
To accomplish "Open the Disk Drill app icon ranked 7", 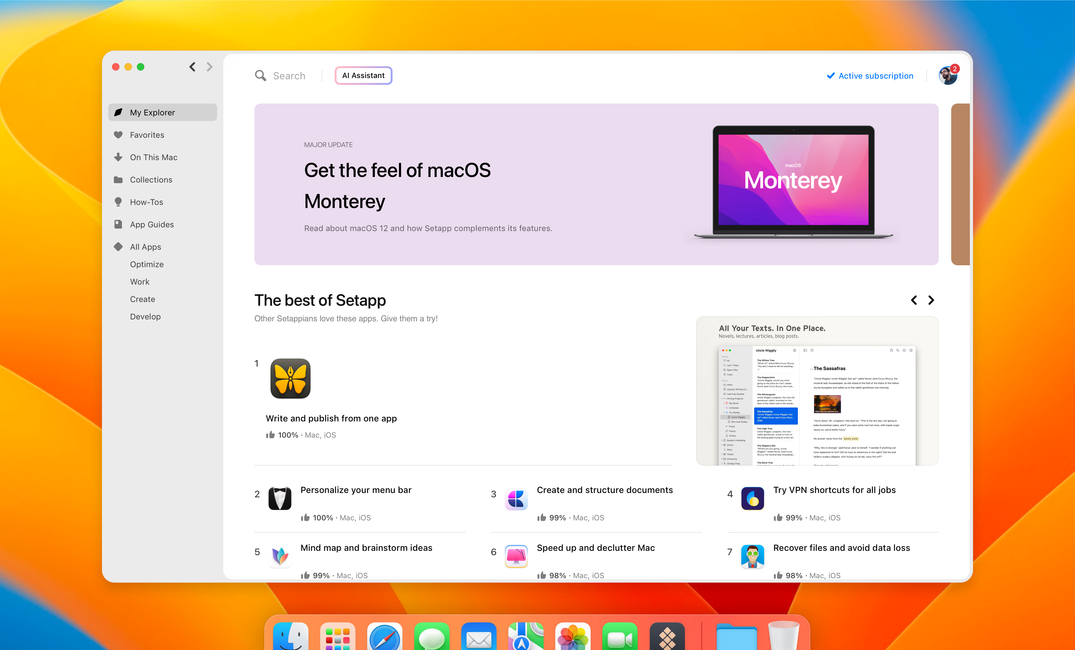I will point(753,556).
